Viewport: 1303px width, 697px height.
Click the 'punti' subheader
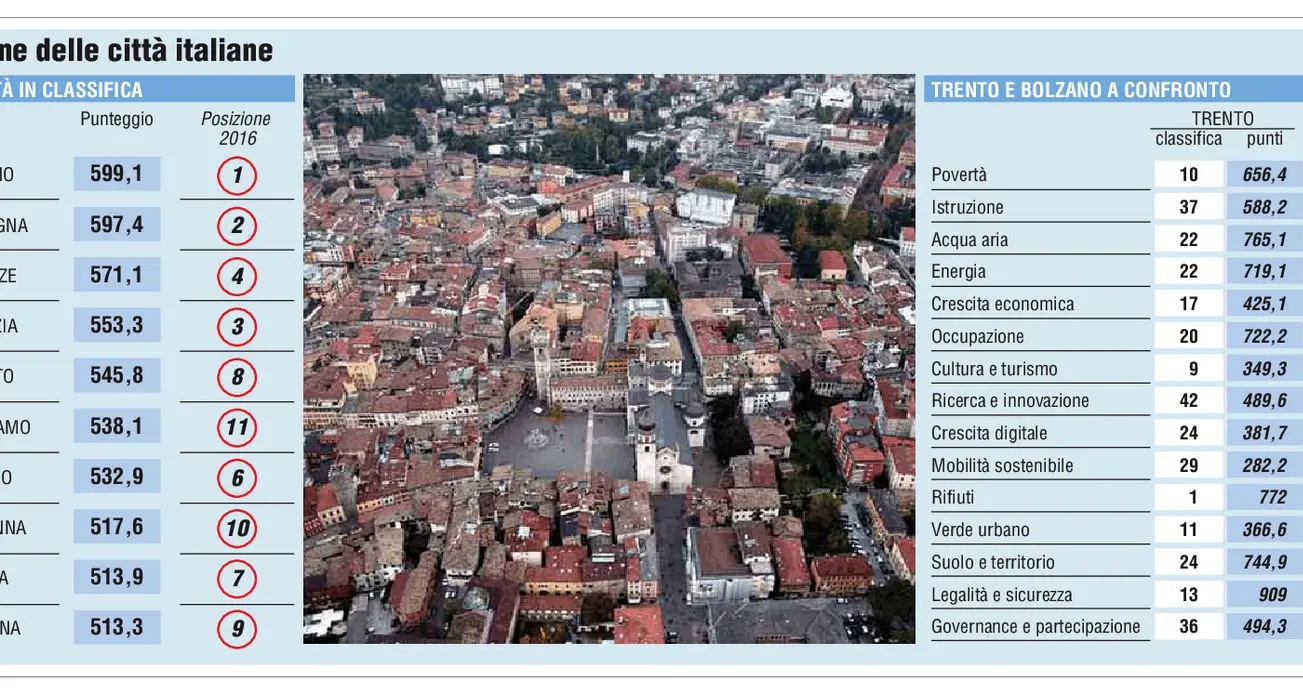coord(1265,140)
